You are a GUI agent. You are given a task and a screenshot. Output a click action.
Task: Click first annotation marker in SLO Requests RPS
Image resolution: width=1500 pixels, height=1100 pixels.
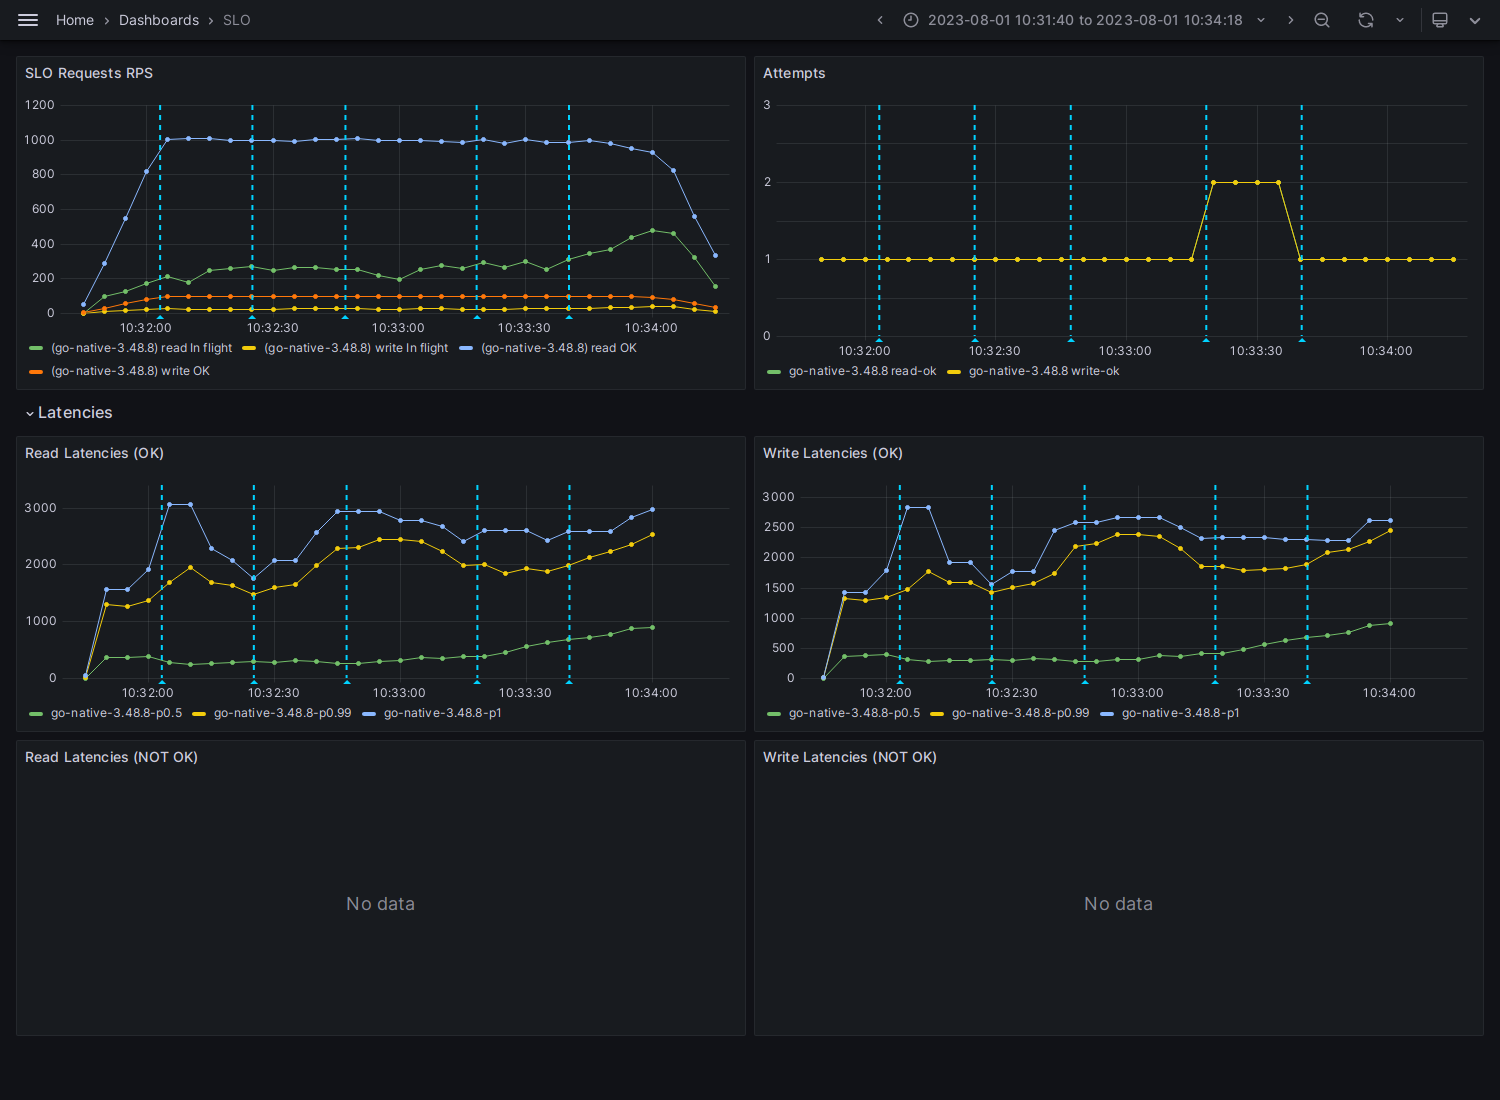tap(160, 317)
